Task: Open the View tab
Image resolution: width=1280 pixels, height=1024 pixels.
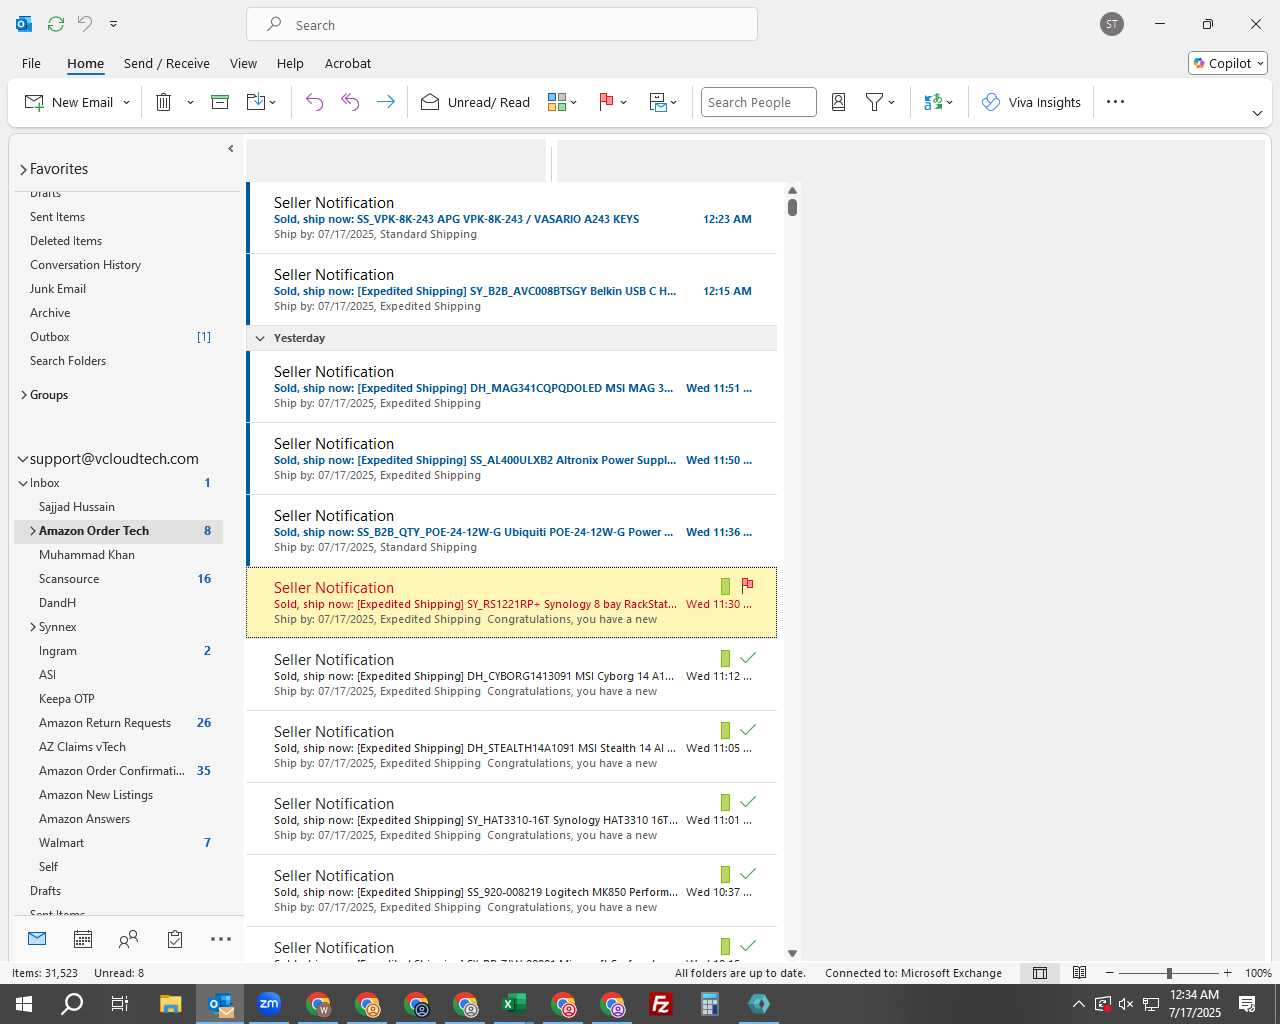Action: click(243, 63)
